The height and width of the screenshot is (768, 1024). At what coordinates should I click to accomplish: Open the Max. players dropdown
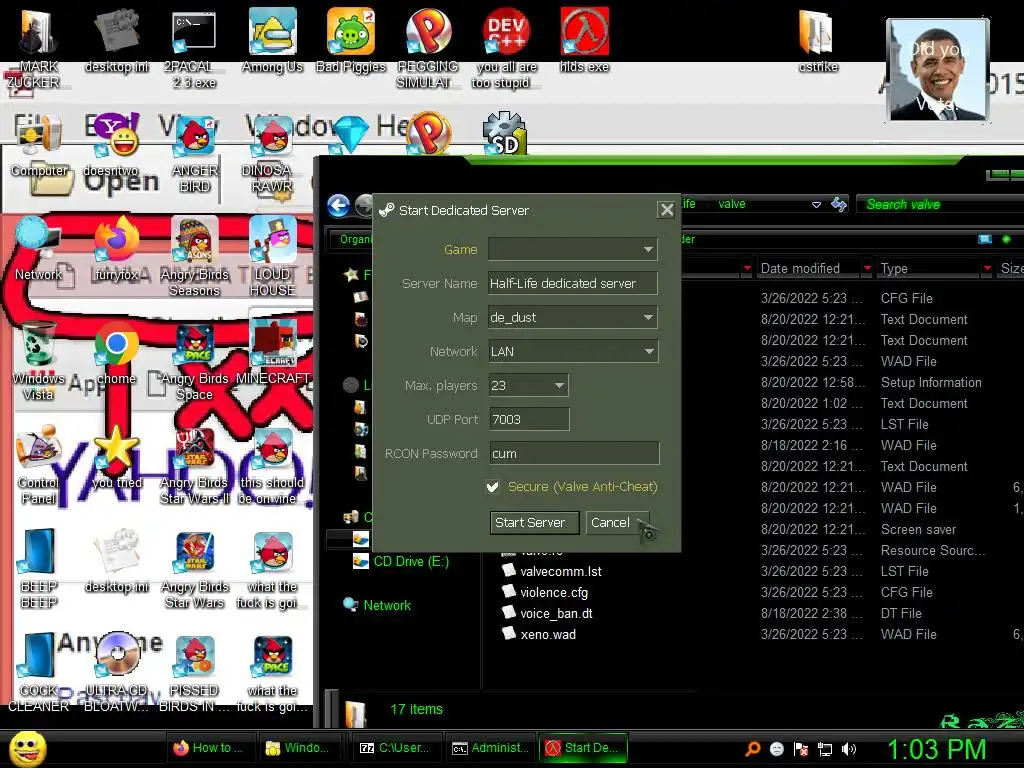click(528, 385)
